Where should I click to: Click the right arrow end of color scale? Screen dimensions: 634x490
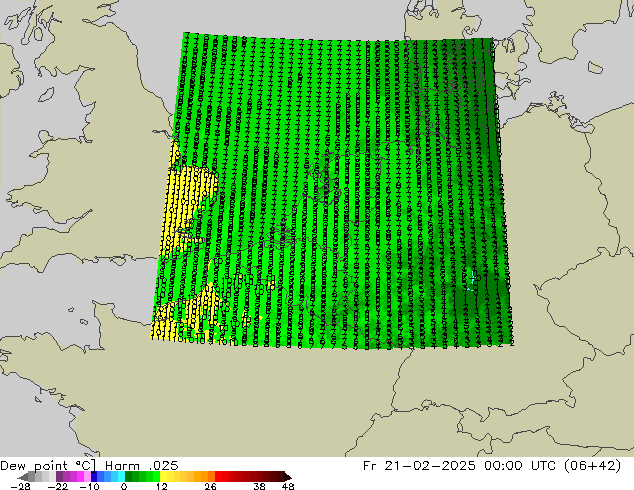click(x=288, y=477)
